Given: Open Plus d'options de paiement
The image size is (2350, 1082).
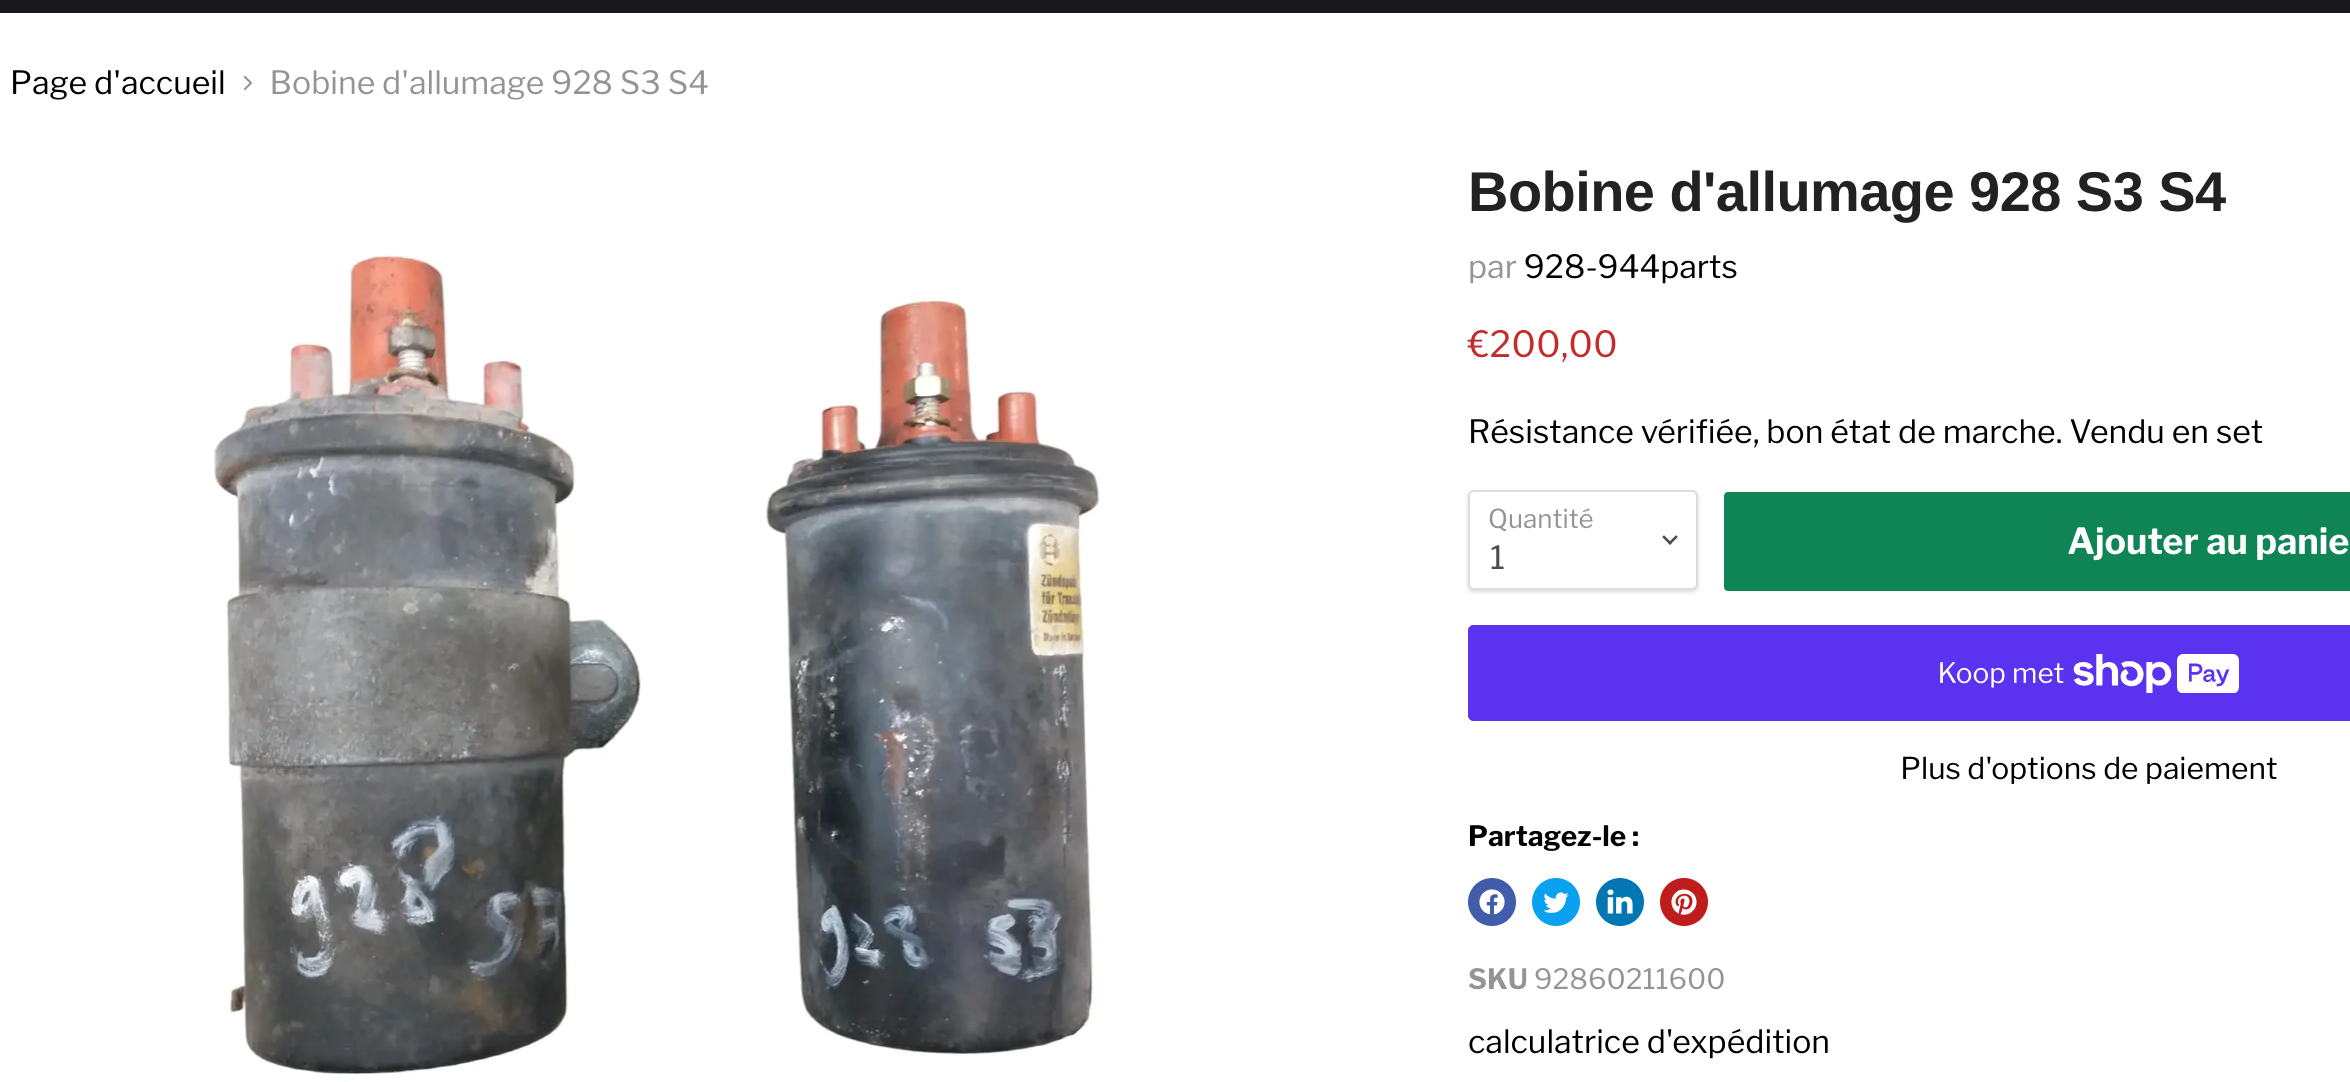Looking at the screenshot, I should 2088,768.
